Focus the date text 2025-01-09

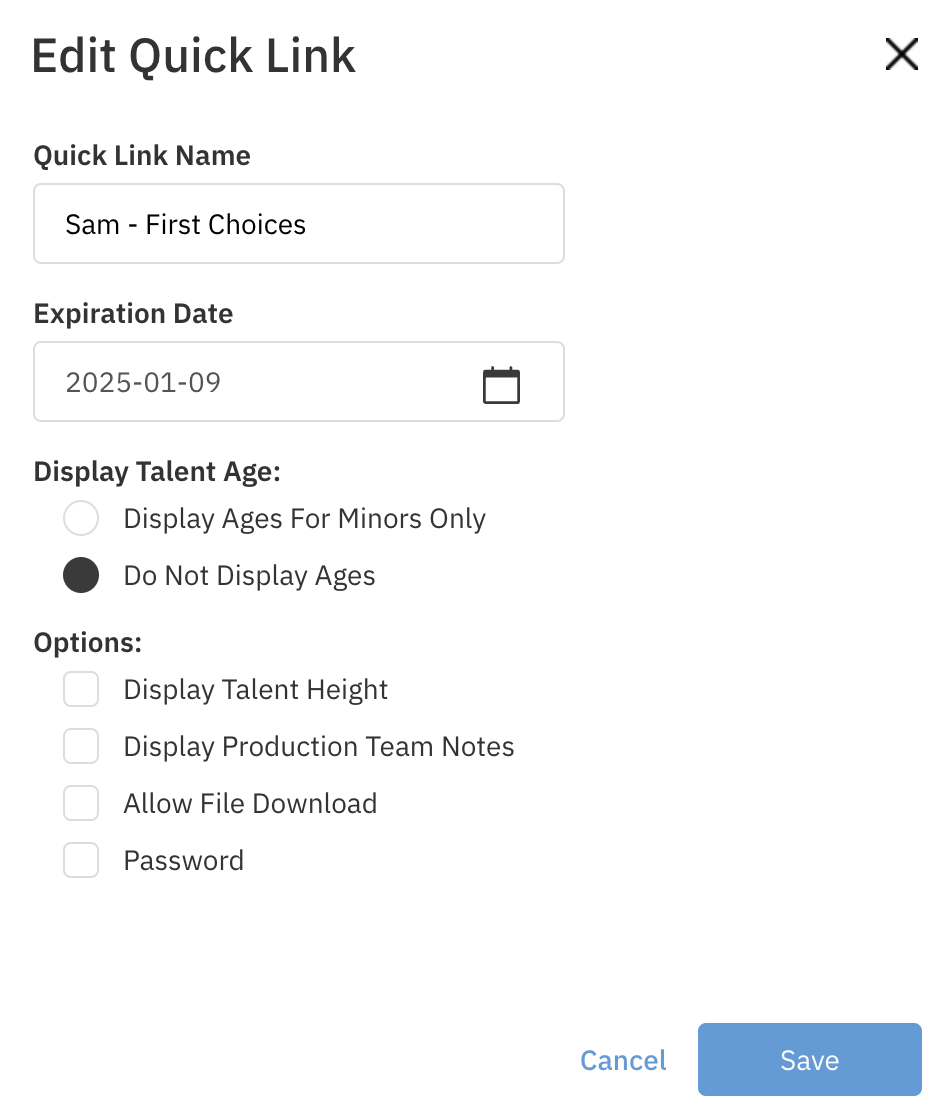(143, 383)
